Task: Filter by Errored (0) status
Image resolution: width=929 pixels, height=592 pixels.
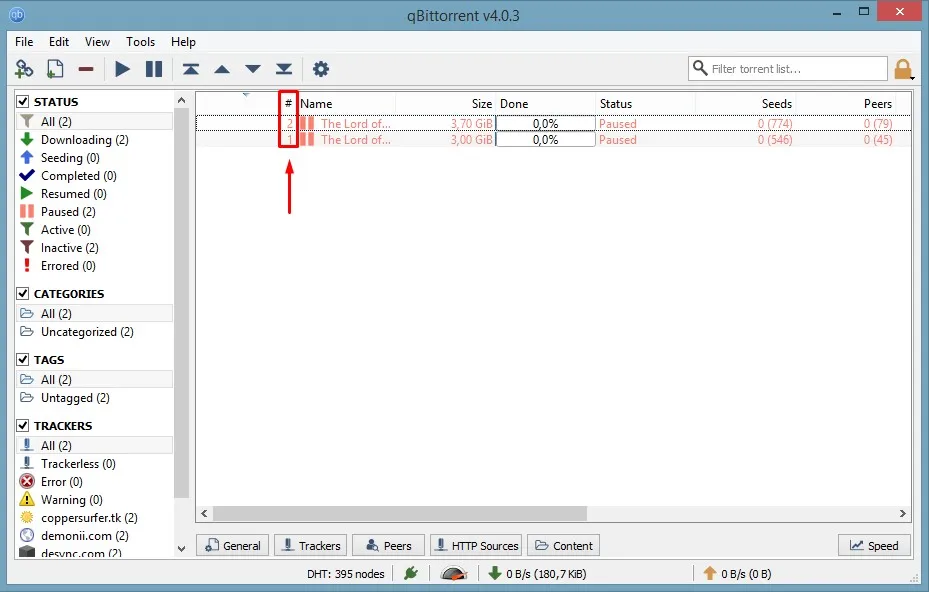Action: (68, 266)
